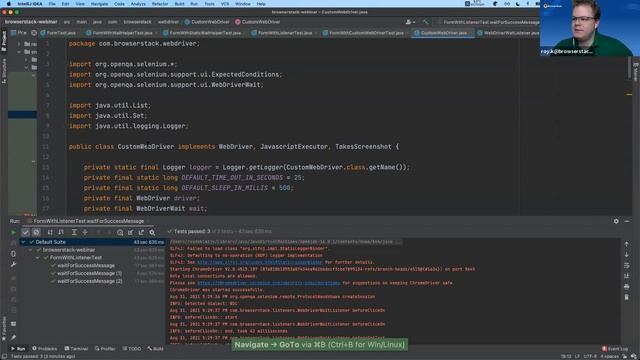Collapse the FormWithListenerTest node
Viewport: 640px width, 360px height.
coord(38,258)
